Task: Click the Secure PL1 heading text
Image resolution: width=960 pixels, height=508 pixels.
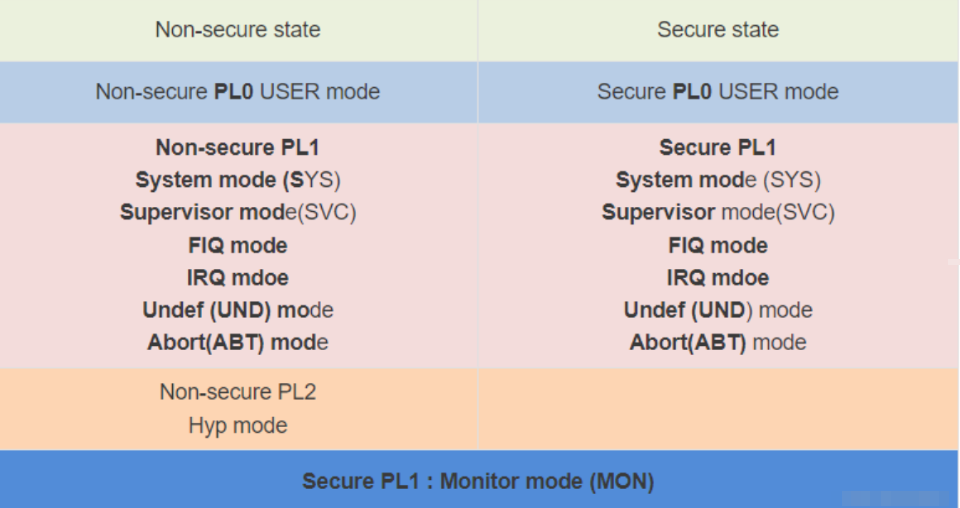Action: [718, 148]
